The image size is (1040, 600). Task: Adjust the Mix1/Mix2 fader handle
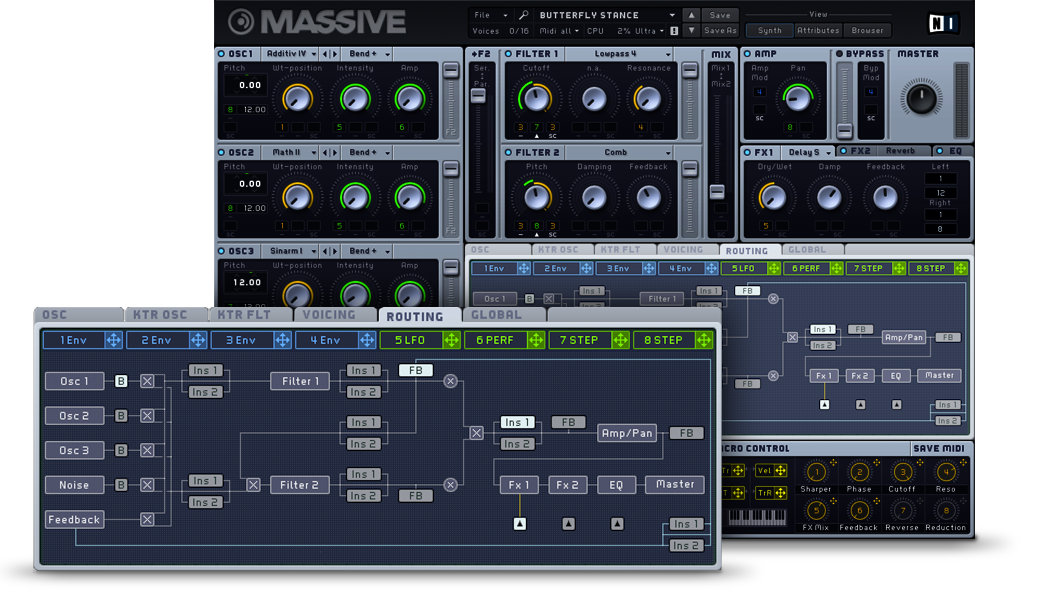717,192
